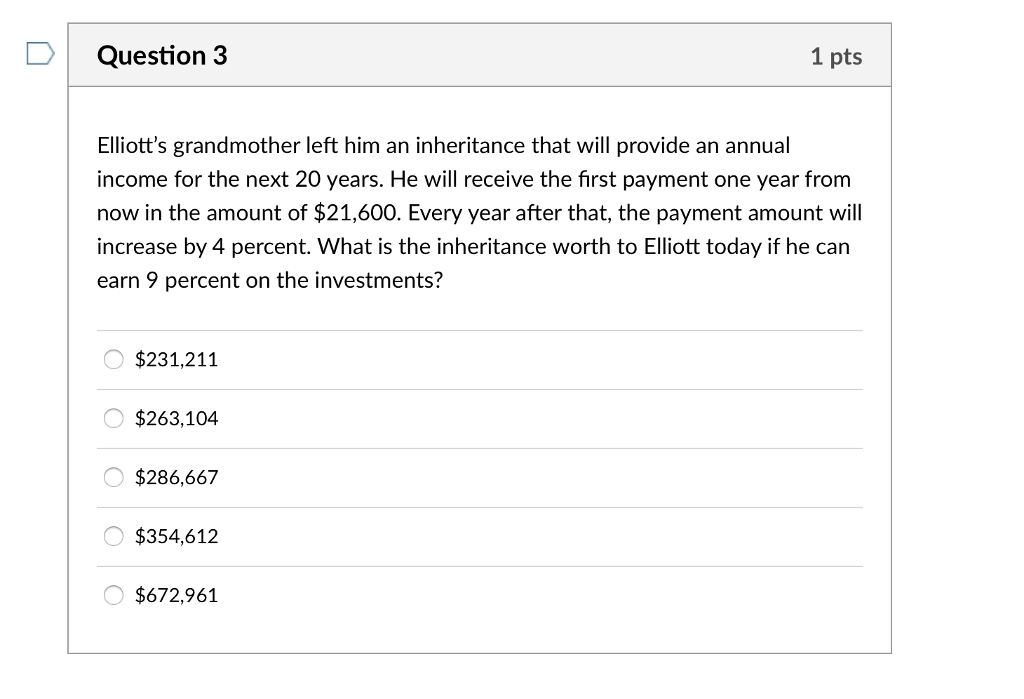Click the question description paragraph text

point(480,212)
